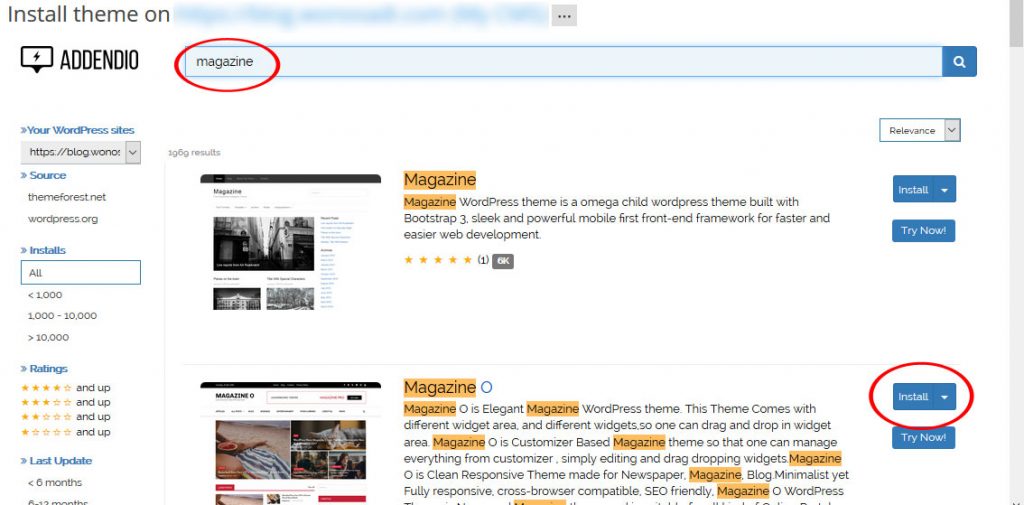Filter by four stars and up
This screenshot has width=1024, height=505.
(x=65, y=387)
